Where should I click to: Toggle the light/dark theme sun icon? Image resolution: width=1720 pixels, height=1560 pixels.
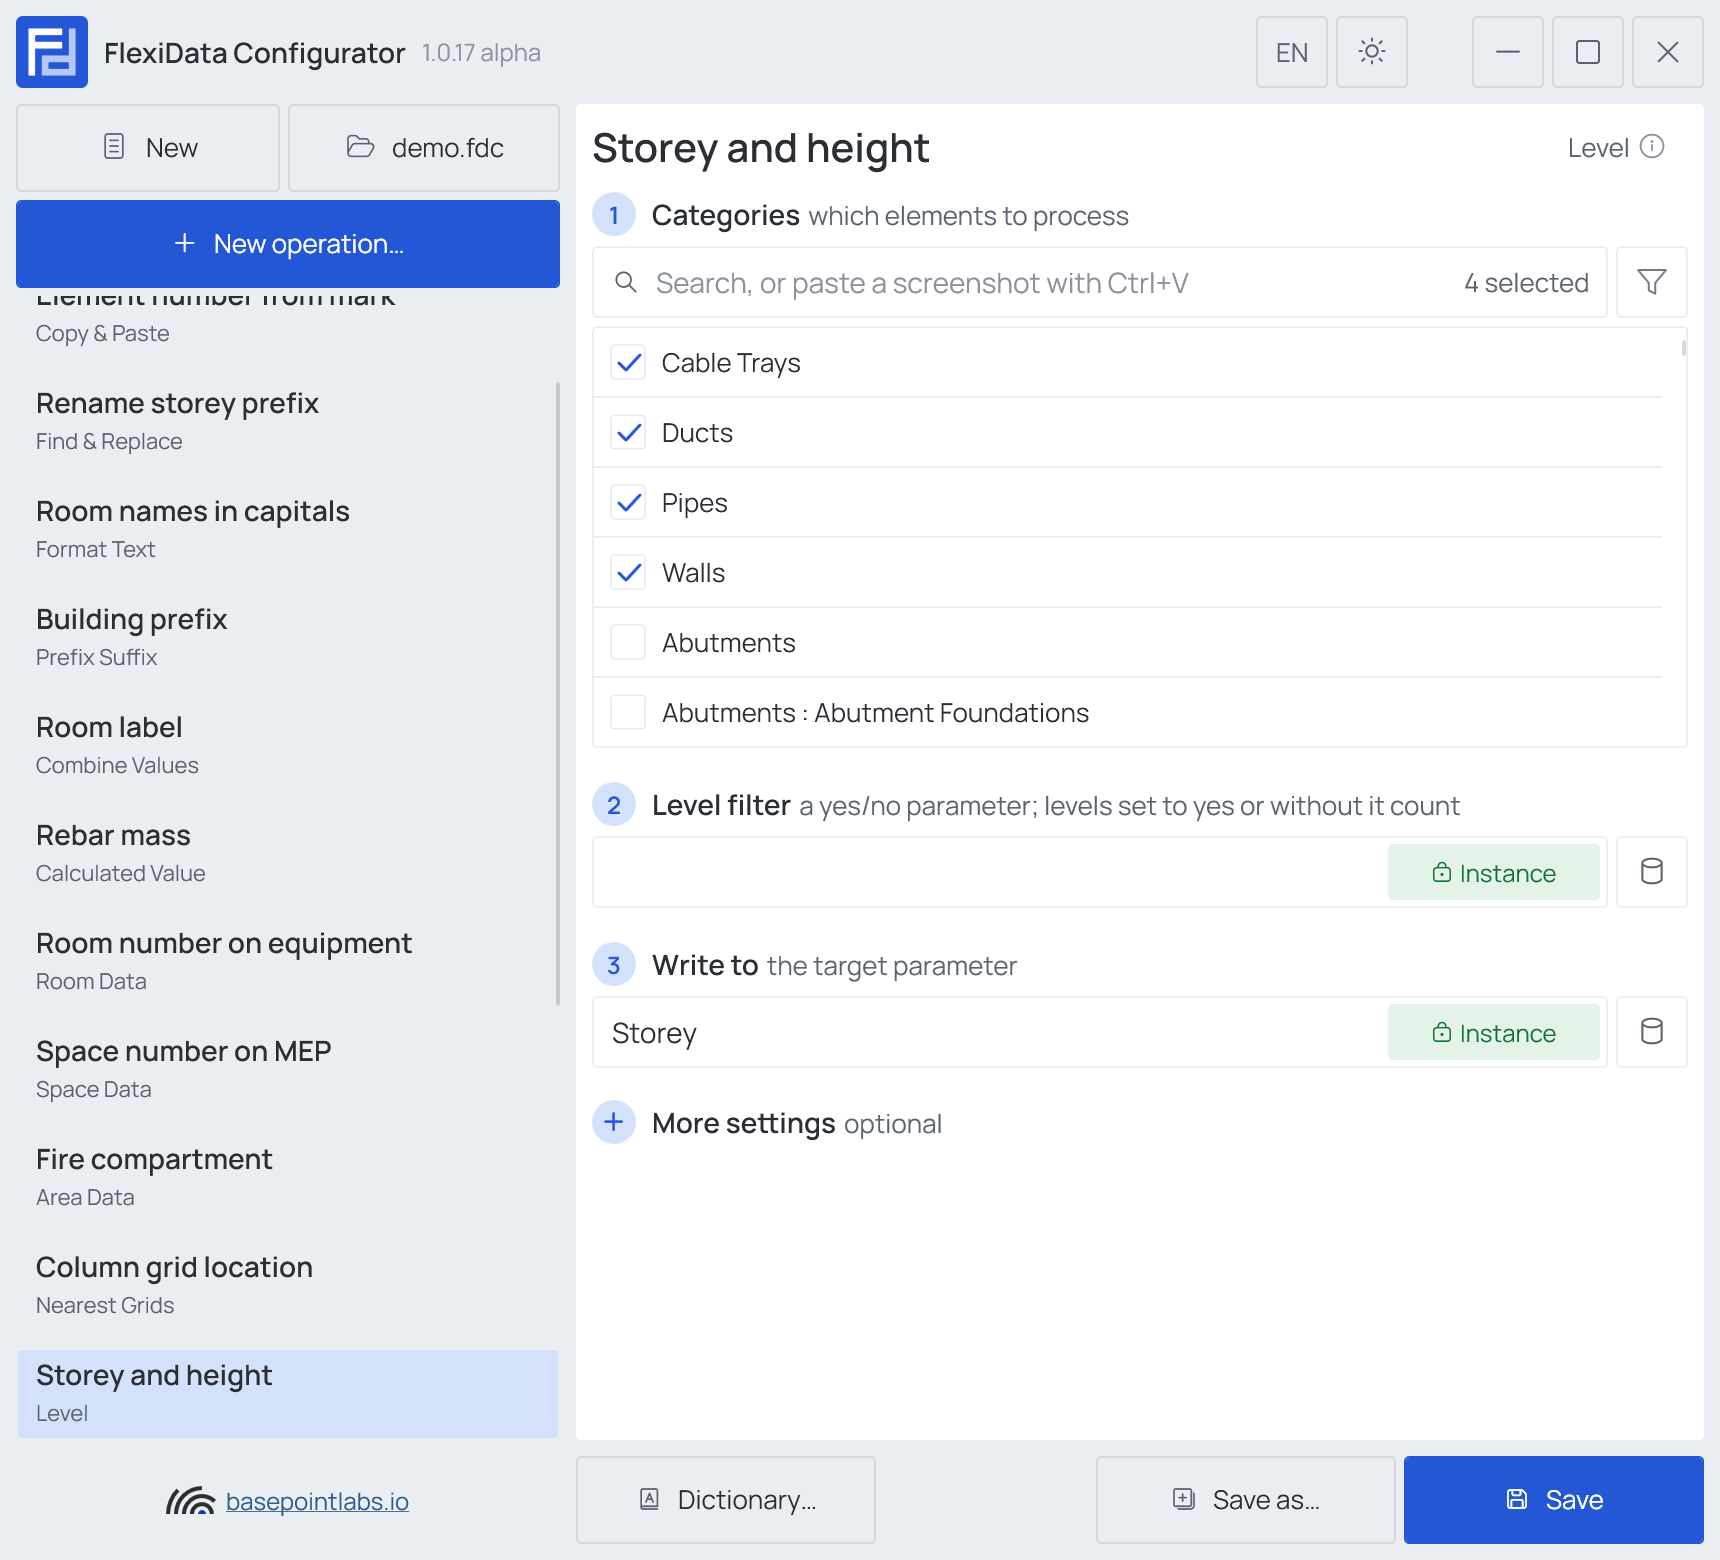coord(1372,52)
